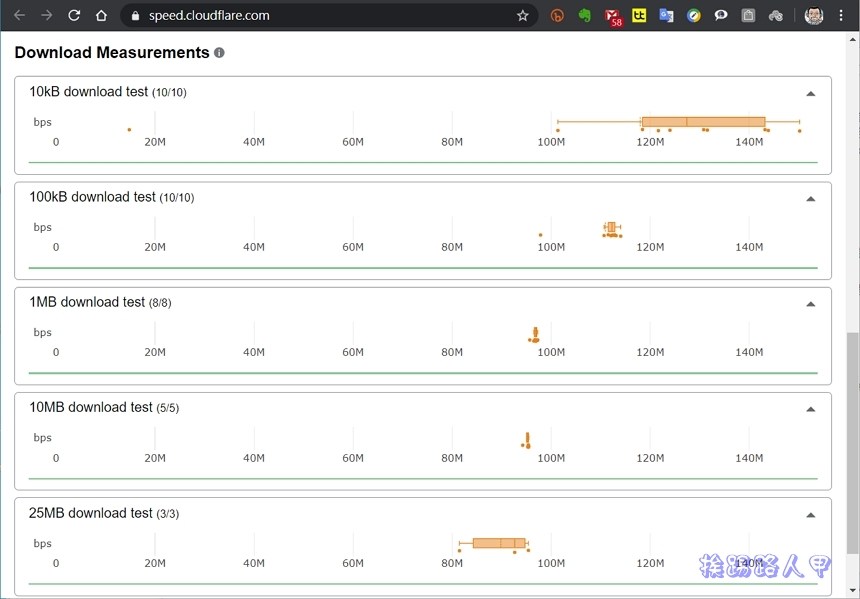860x599 pixels.
Task: Collapse the 25MB download test panel
Action: pos(810,514)
